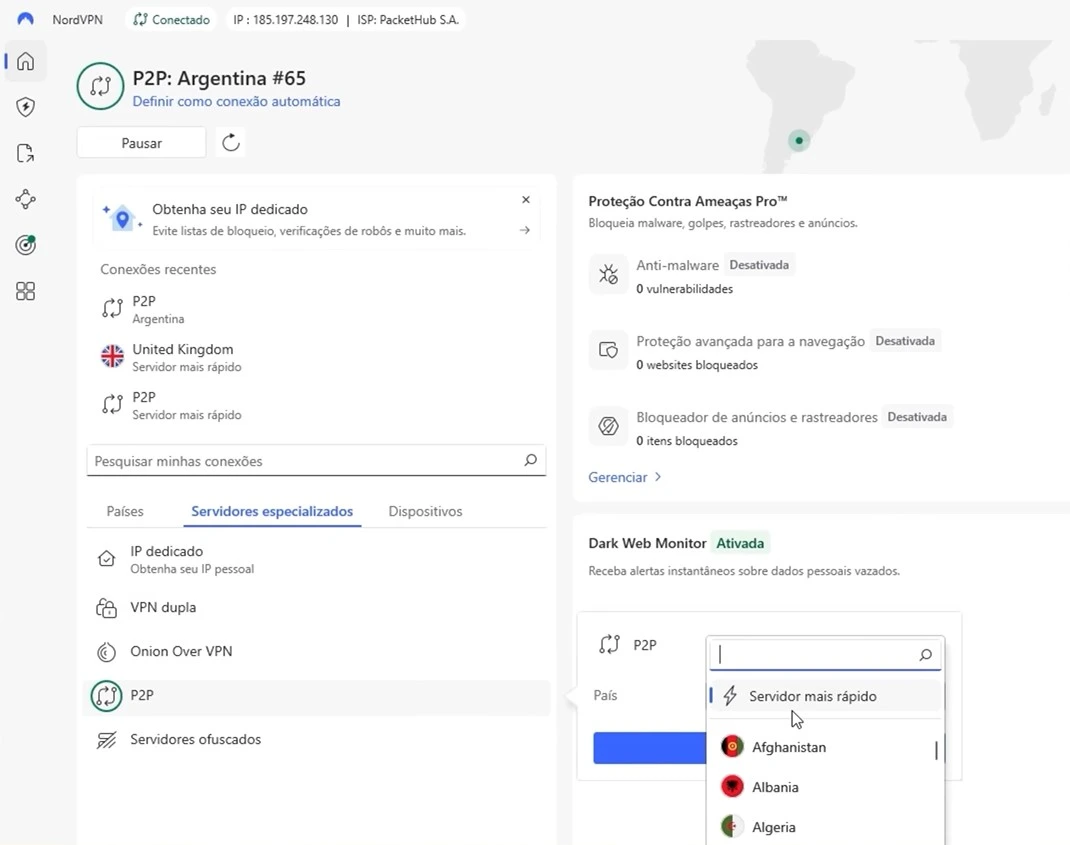Screen dimensions: 1070x845
Task: Click the ad and tracker blocker icon
Action: (608, 426)
